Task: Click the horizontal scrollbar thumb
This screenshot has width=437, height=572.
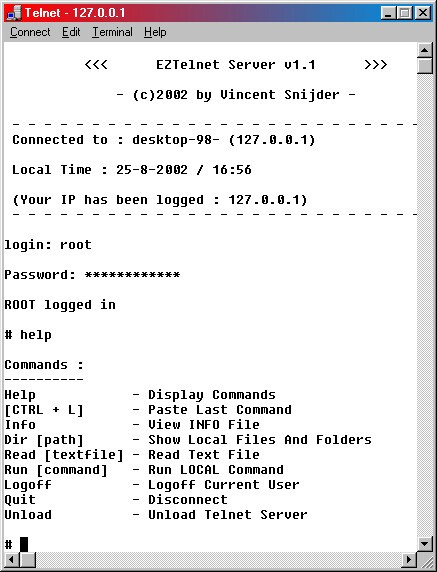Action: click(27, 559)
